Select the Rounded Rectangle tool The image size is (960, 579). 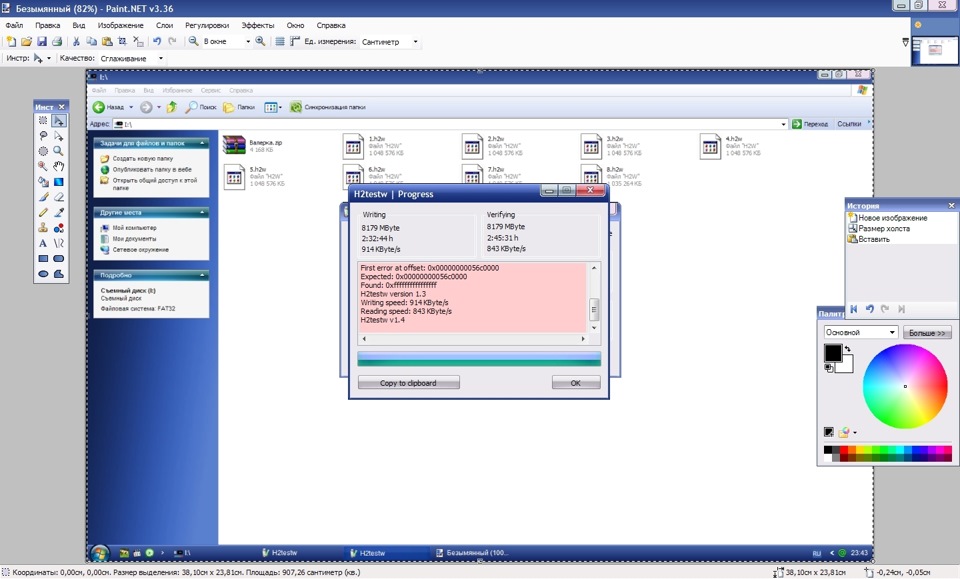tap(59, 258)
